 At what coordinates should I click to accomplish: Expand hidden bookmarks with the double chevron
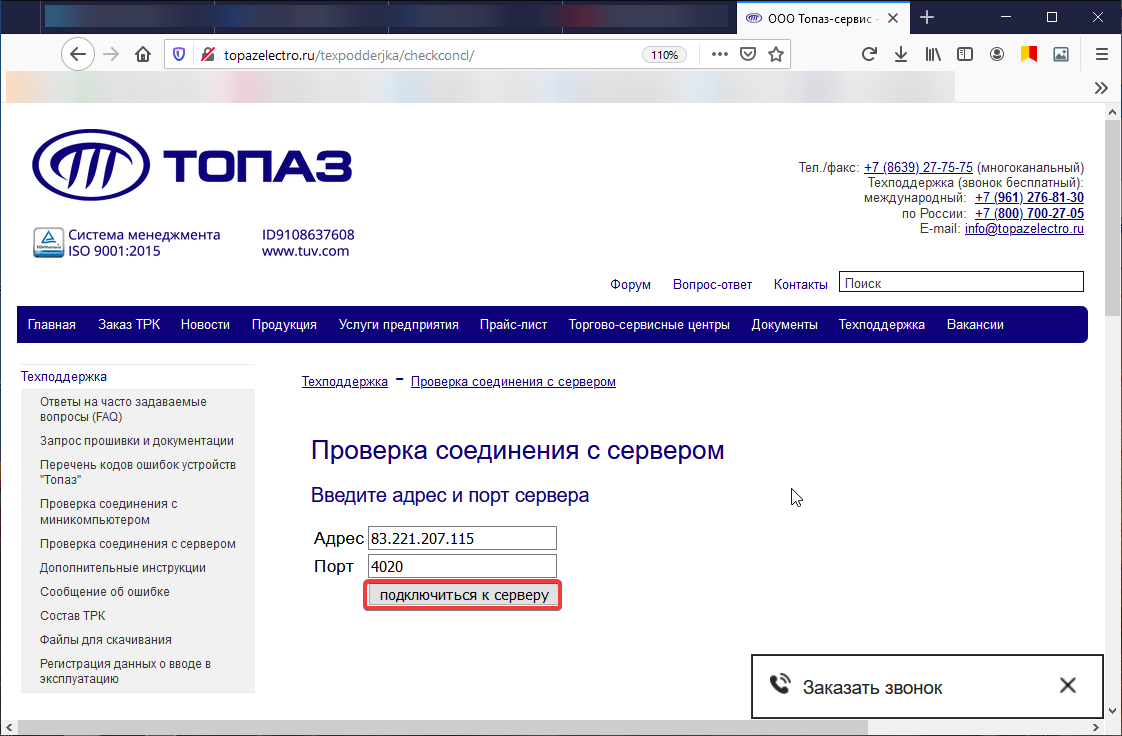pos(1101,87)
